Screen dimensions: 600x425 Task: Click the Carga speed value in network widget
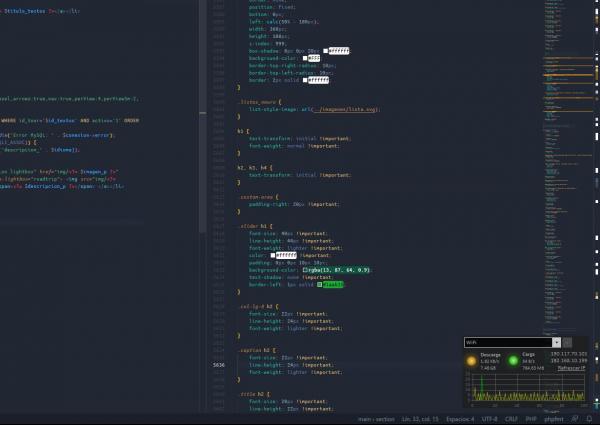tap(528, 361)
